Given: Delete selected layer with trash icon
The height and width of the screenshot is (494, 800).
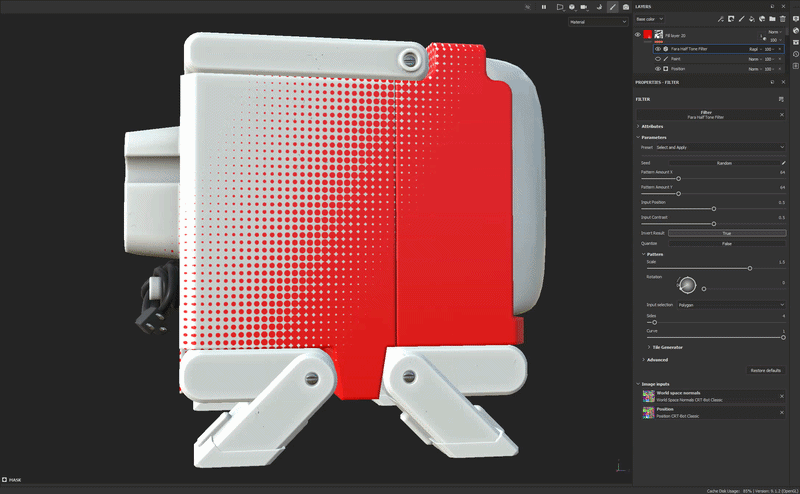Looking at the screenshot, I should (x=783, y=19).
